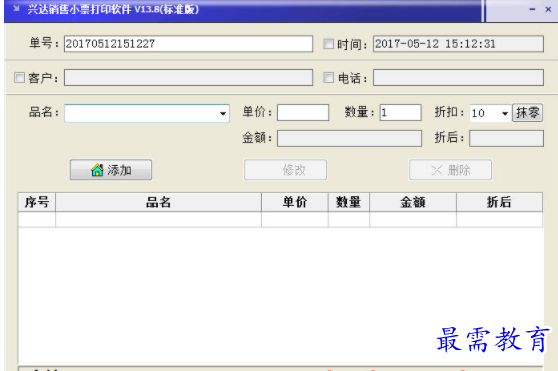558x371 pixels.
Task: Click the 金额 table column header
Action: point(413,202)
